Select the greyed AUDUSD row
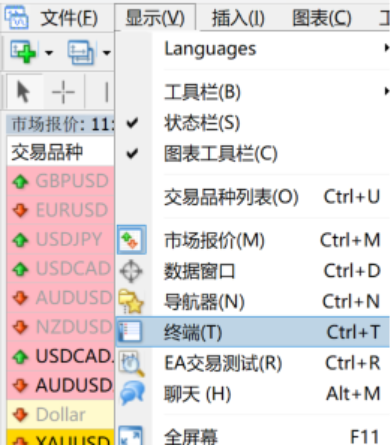 [x=60, y=298]
